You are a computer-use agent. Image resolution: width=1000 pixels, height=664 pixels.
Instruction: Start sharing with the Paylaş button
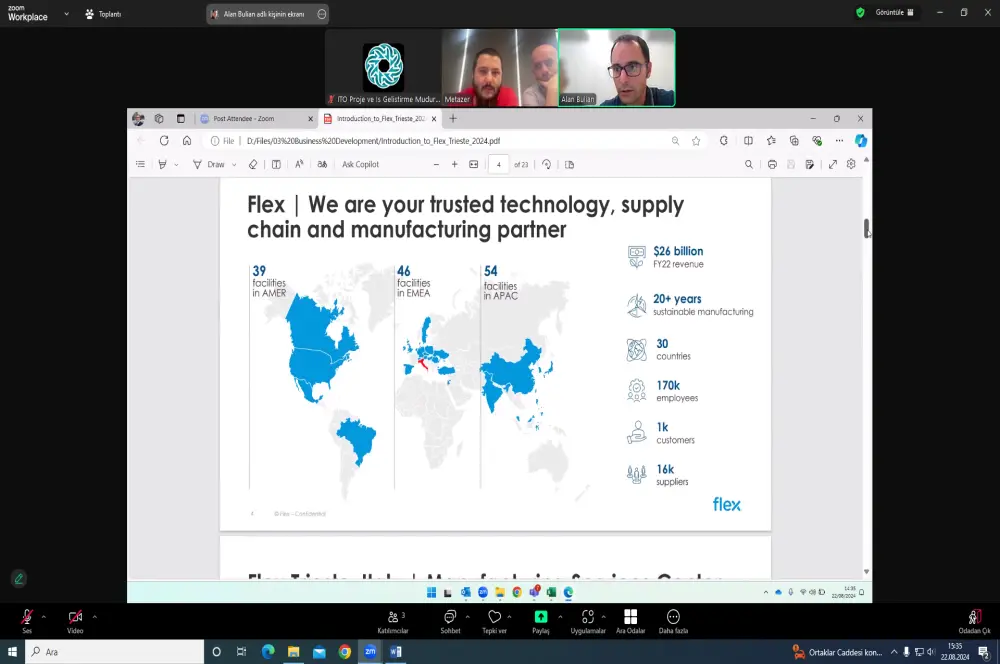pyautogui.click(x=541, y=621)
